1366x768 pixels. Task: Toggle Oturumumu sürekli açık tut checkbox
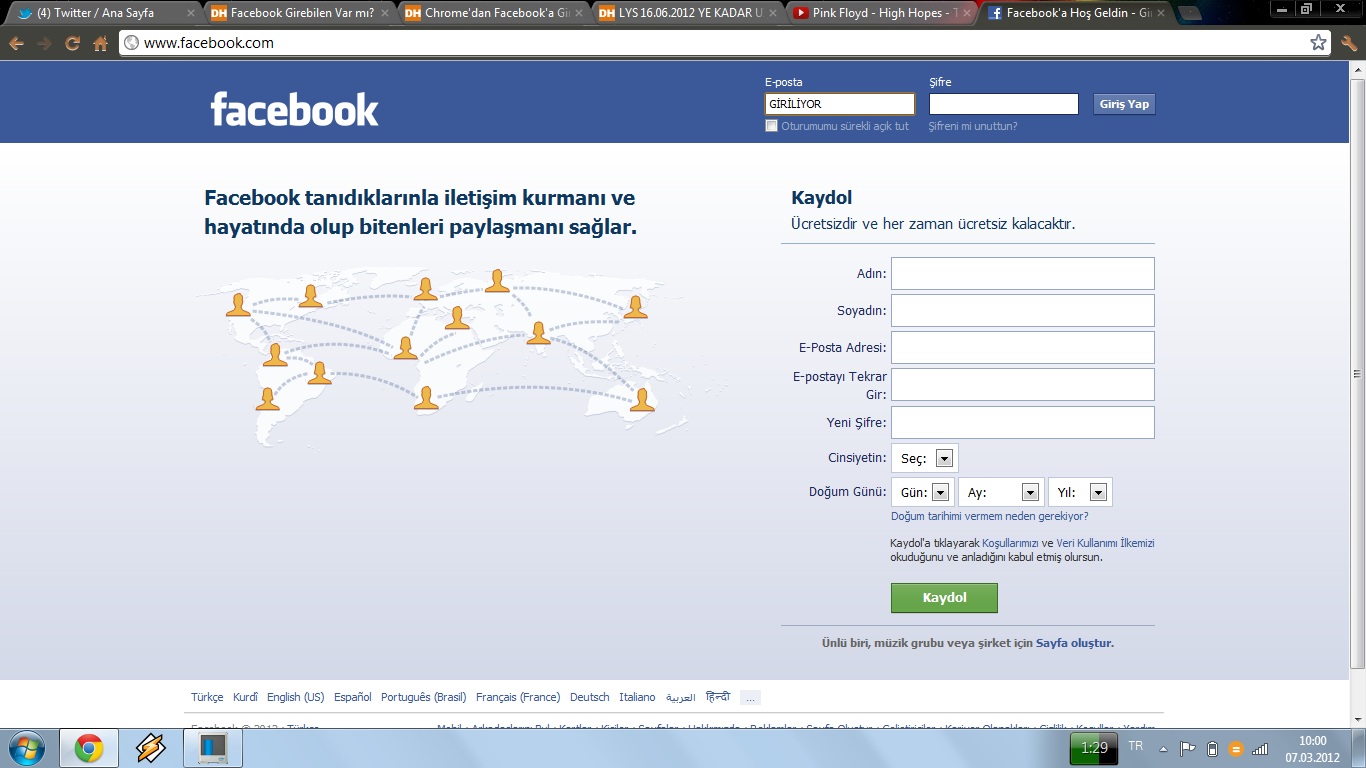click(771, 126)
